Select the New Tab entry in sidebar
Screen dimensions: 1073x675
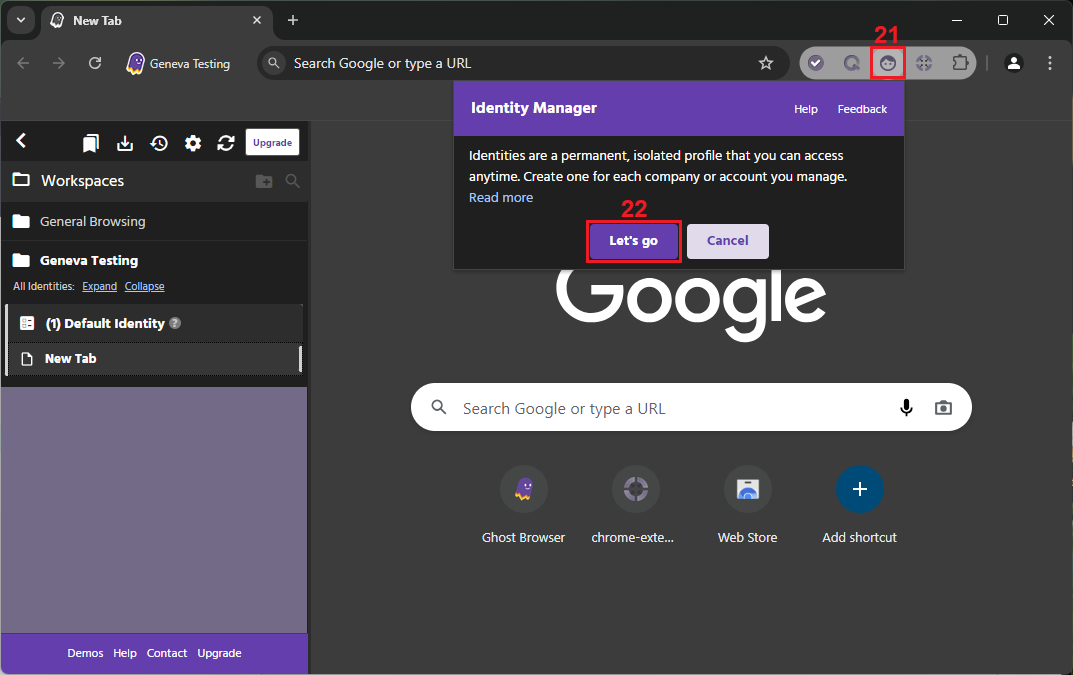[x=155, y=359]
